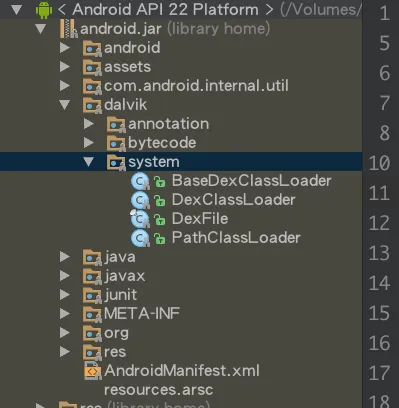Click the dalvik package folder icon

(x=92, y=105)
